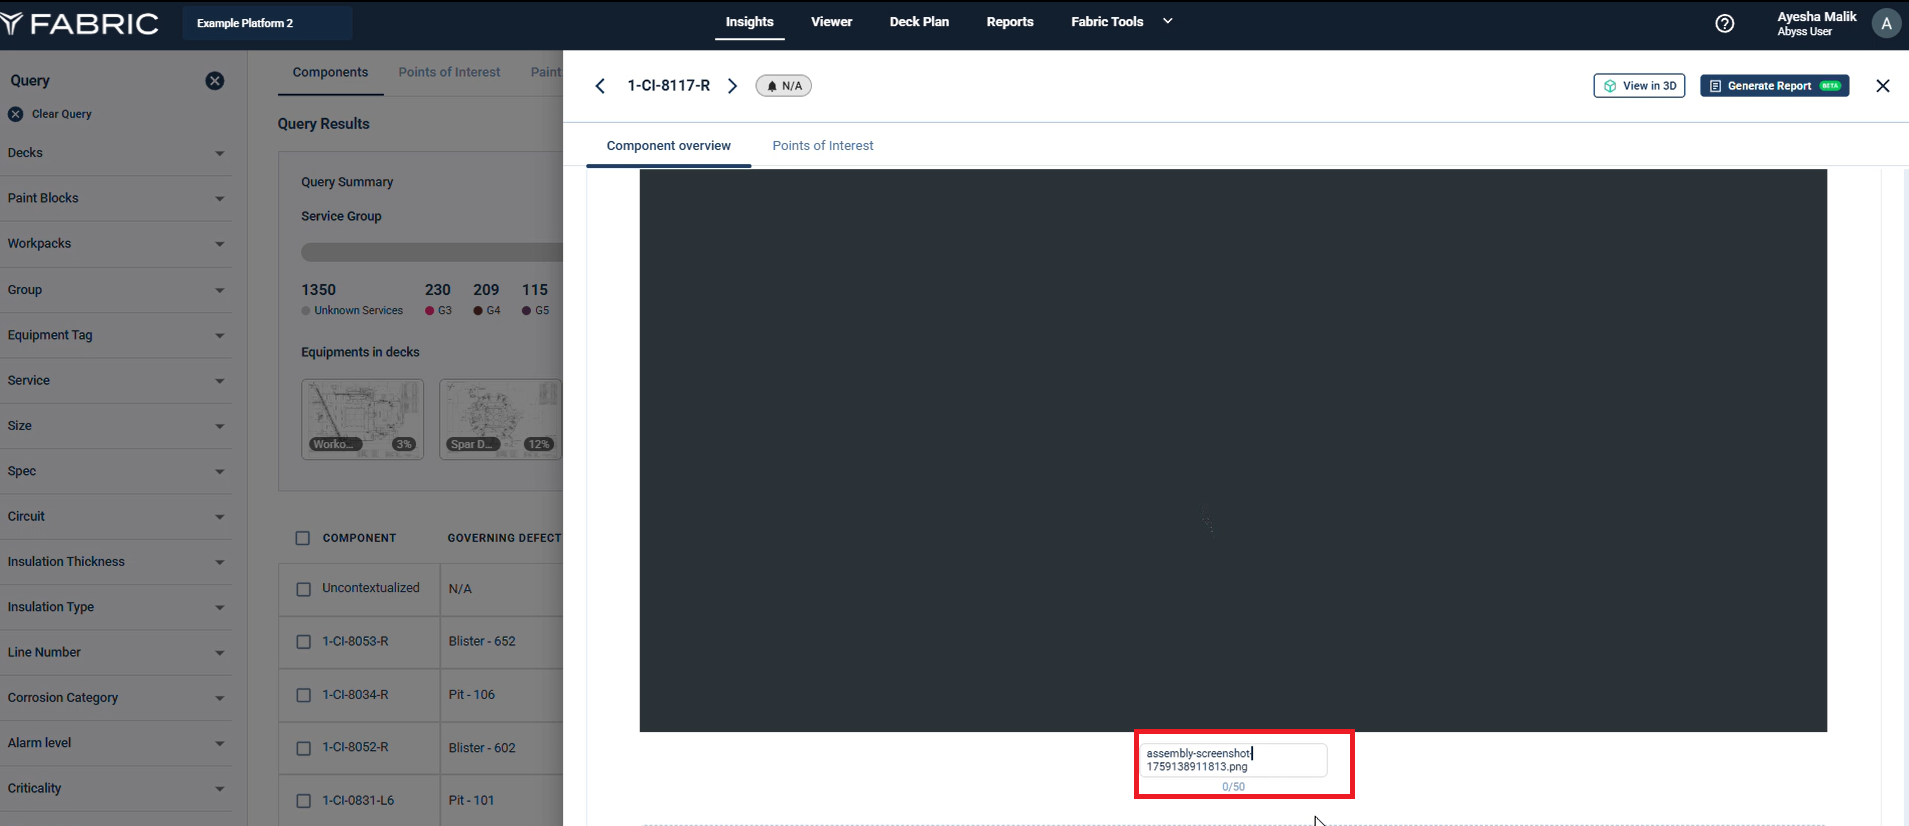Click the G5 legend color dot

coord(526,311)
